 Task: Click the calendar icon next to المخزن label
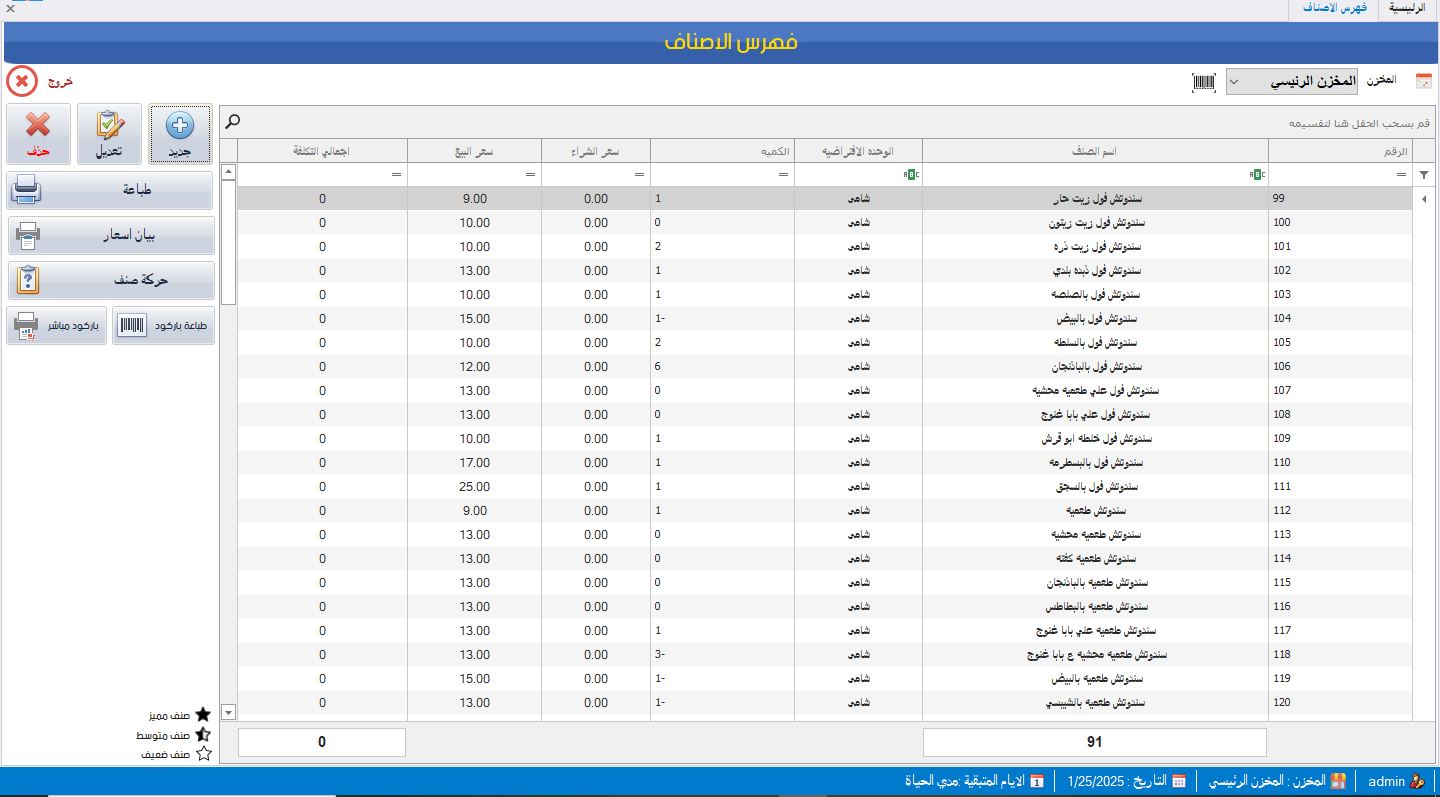pos(1423,81)
